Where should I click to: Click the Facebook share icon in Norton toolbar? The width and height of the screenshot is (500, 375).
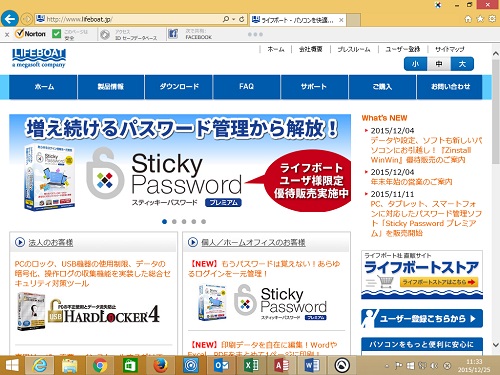173,34
